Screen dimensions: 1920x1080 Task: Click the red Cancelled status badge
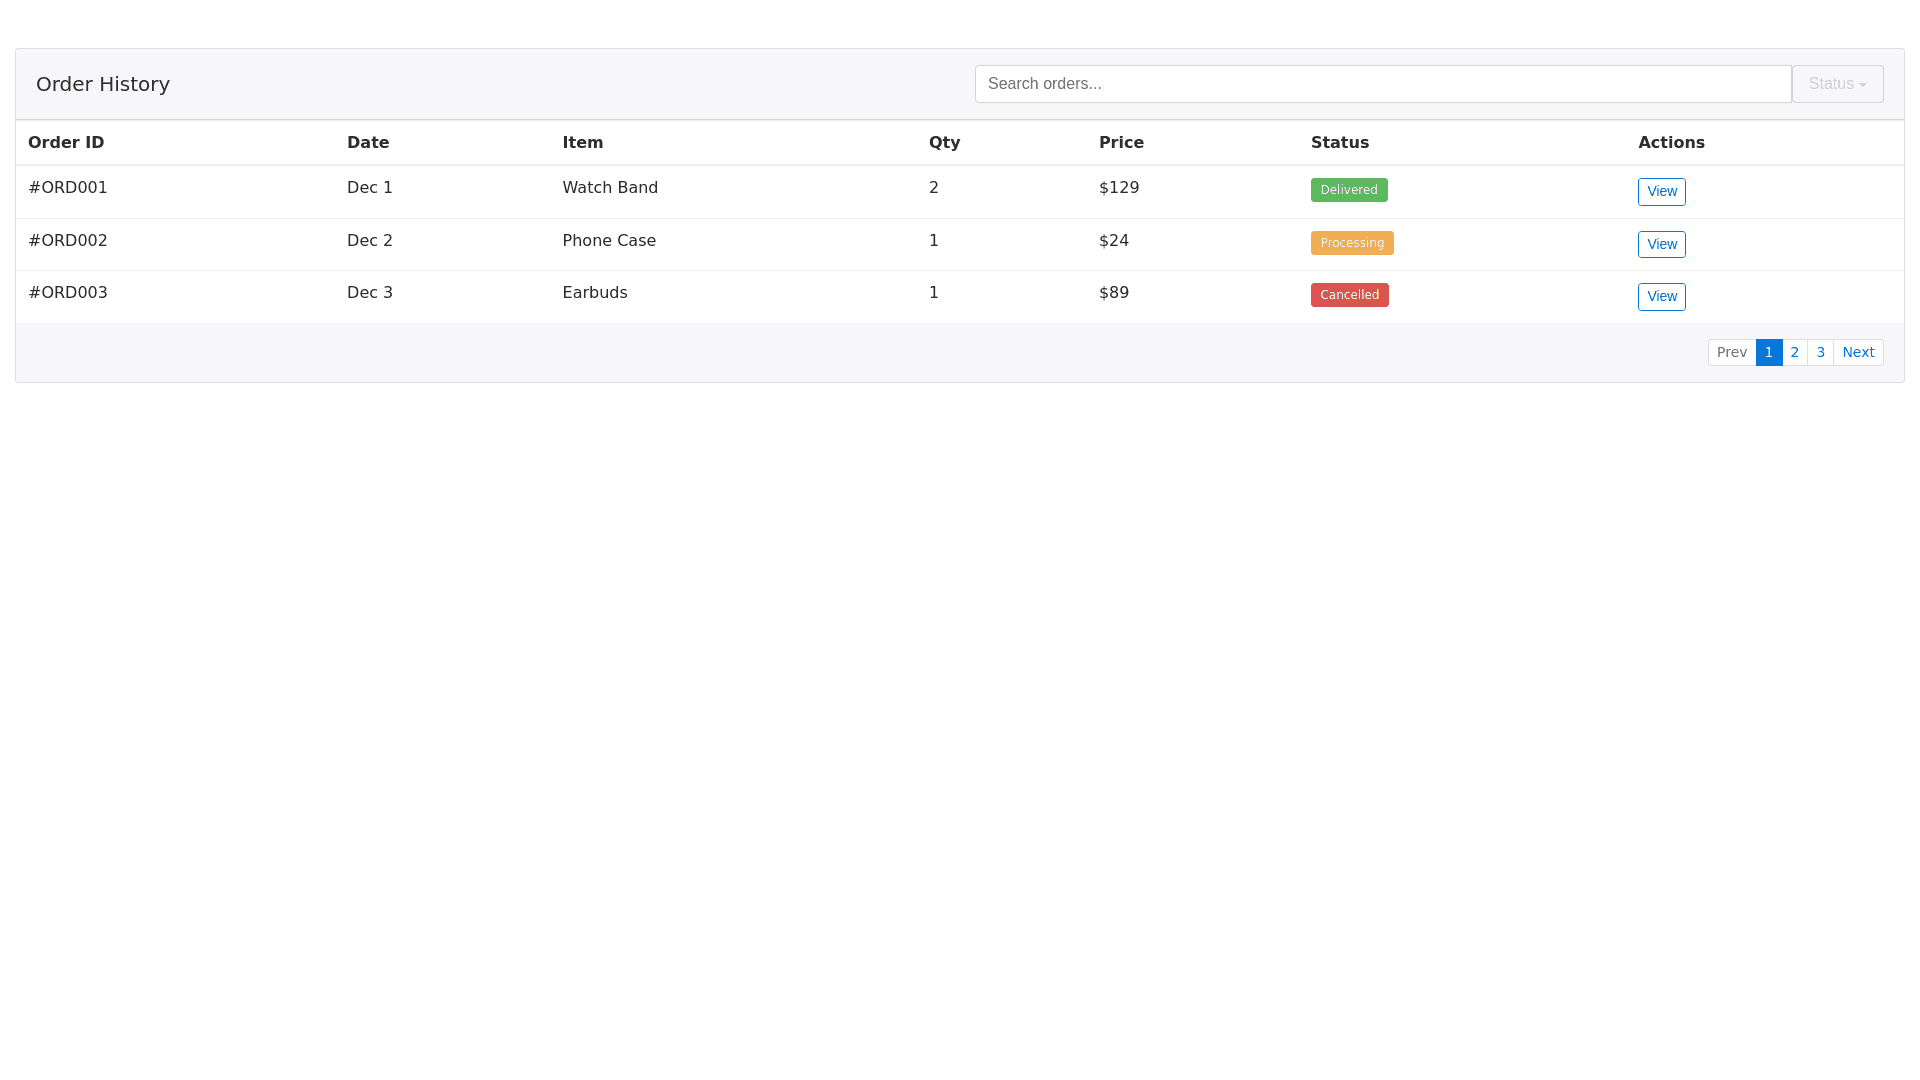coord(1349,295)
